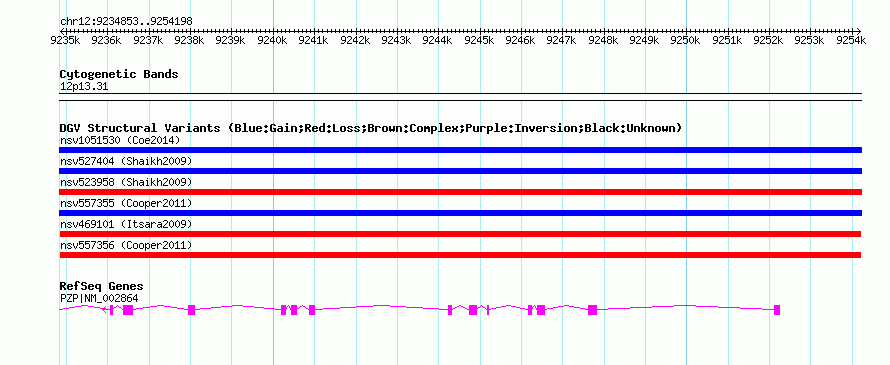Select the 9246k ruler tick label
This screenshot has height=365, width=890.
(520, 40)
